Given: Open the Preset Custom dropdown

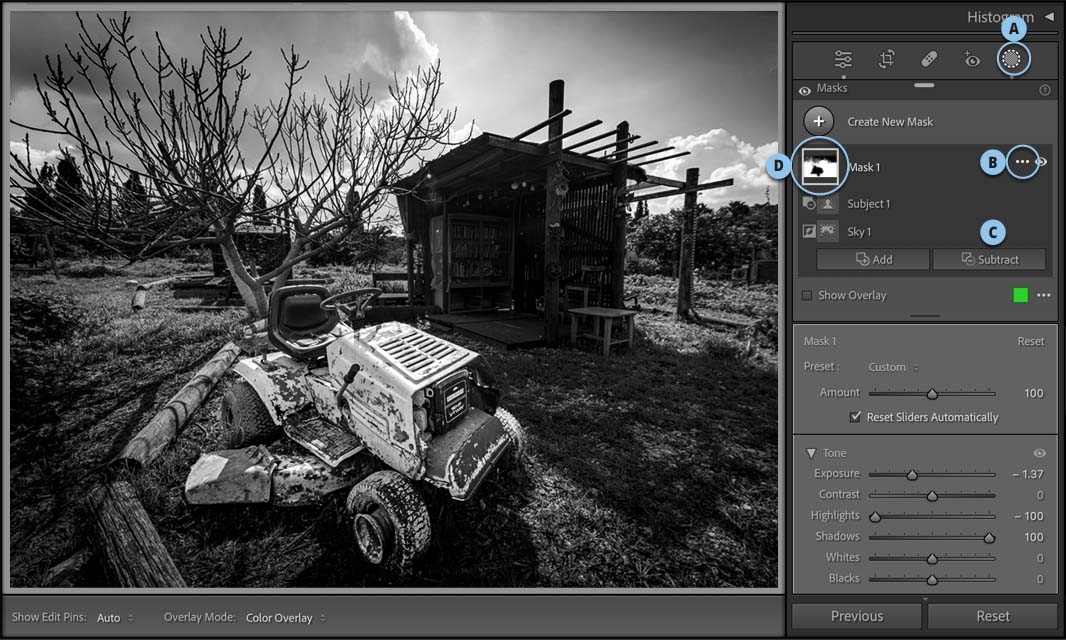Looking at the screenshot, I should 893,367.
